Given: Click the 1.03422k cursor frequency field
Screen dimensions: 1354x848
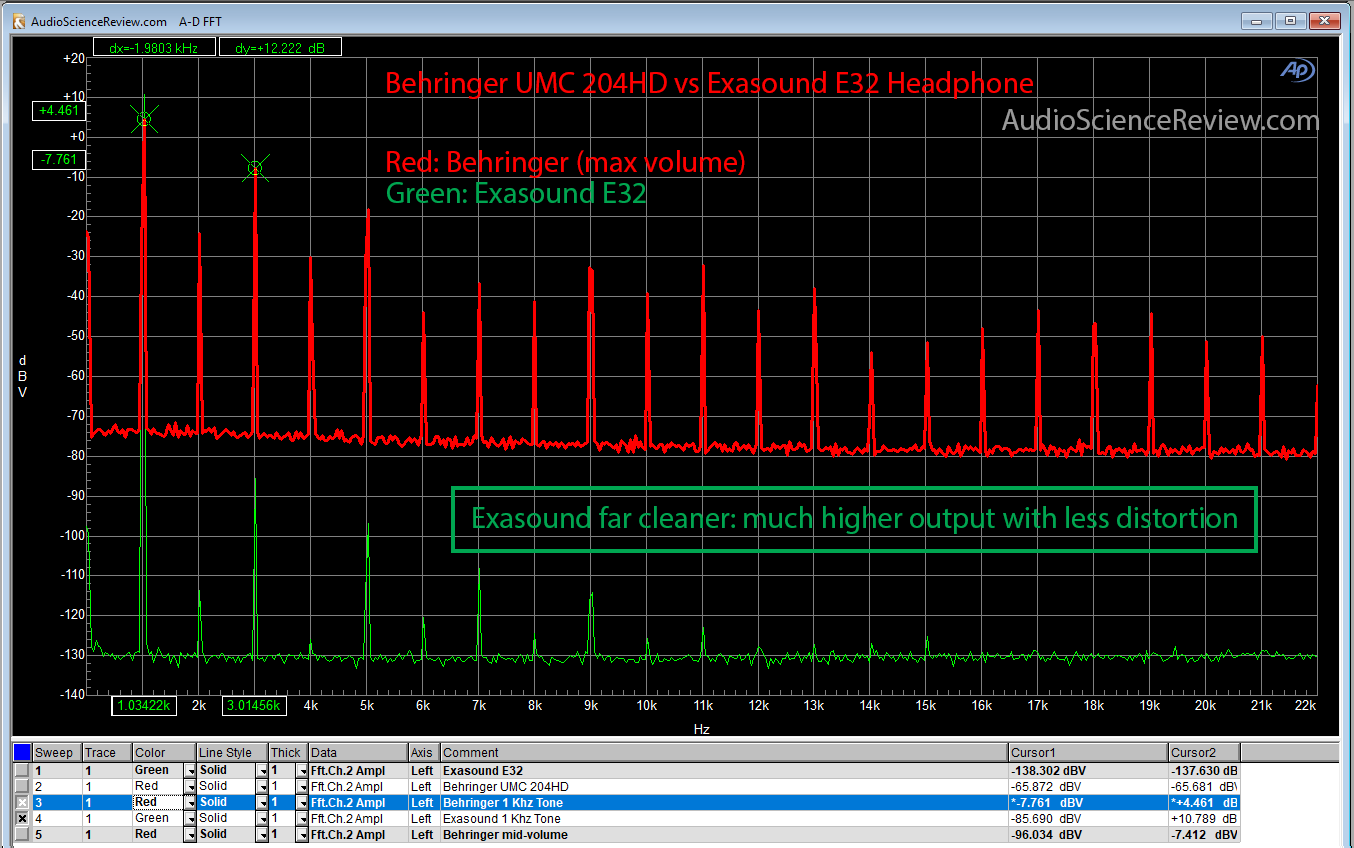Looking at the screenshot, I should click(x=146, y=706).
